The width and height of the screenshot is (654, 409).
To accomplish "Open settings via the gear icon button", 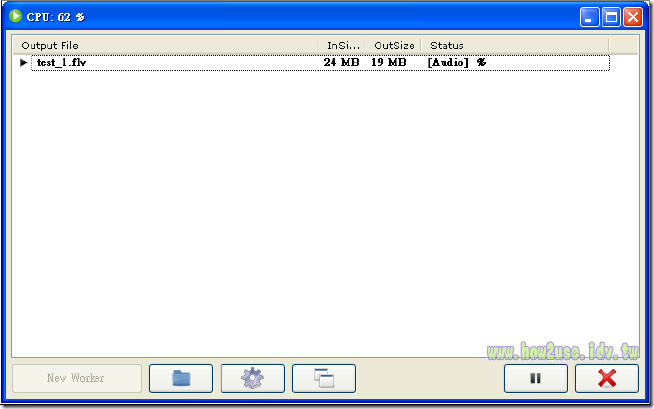I will [x=253, y=378].
